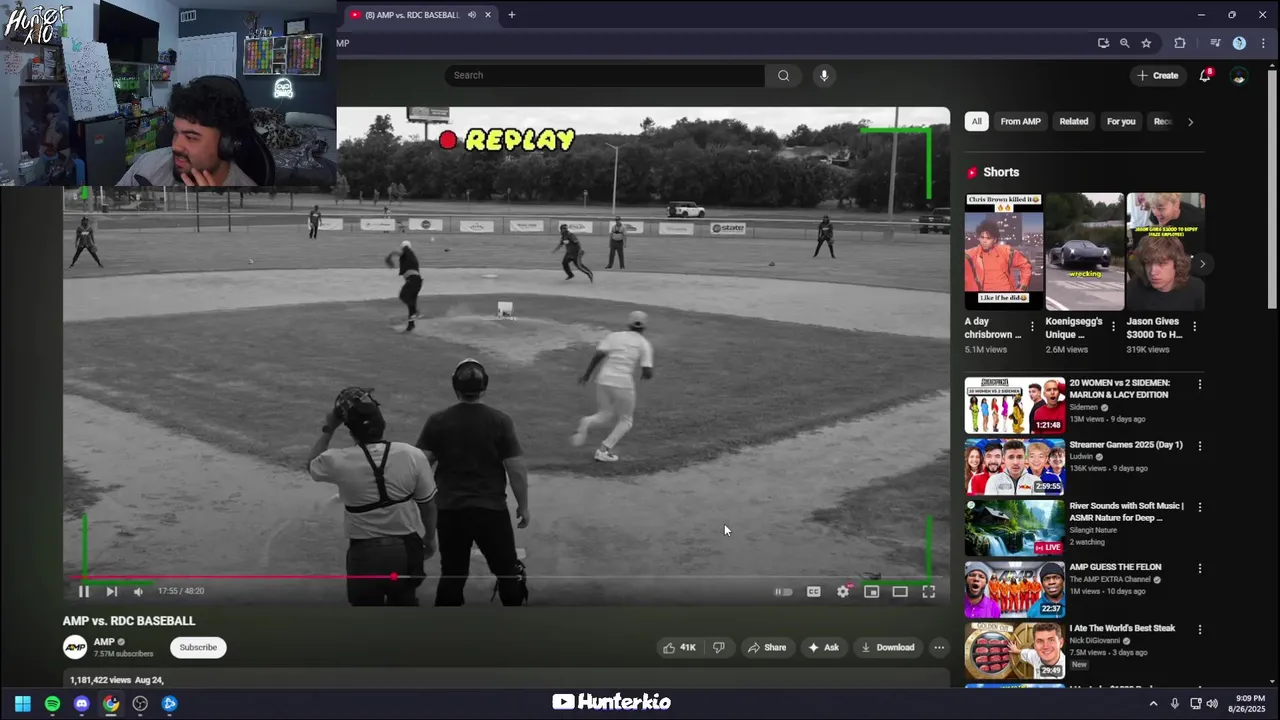Open menu for Jason Gives $3000 short
The width and height of the screenshot is (1280, 720).
1194,327
